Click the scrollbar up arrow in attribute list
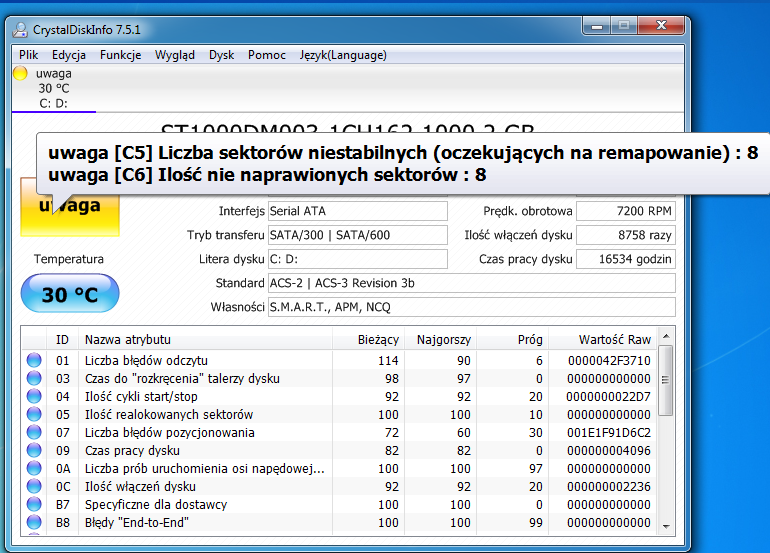 pyautogui.click(x=666, y=336)
